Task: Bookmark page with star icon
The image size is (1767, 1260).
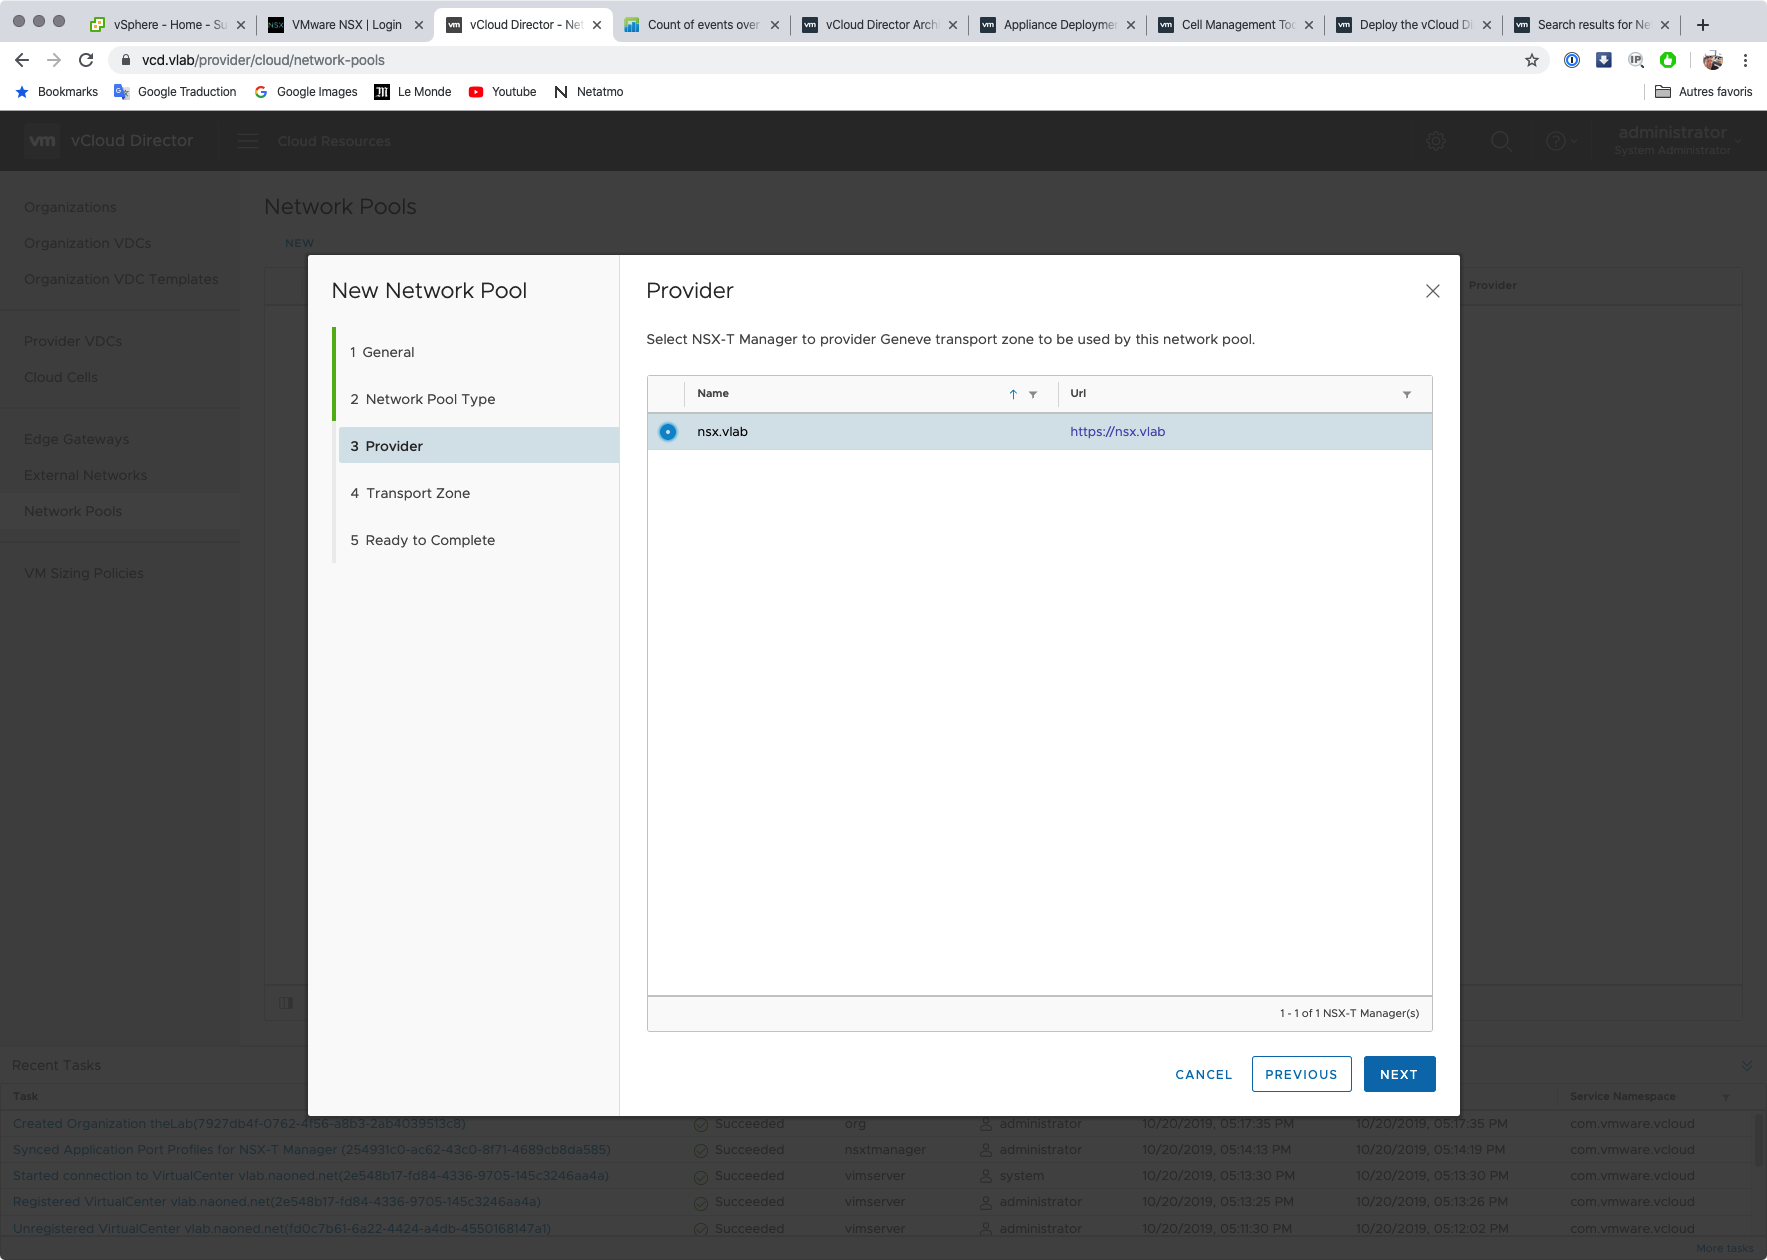Action: 1531,60
